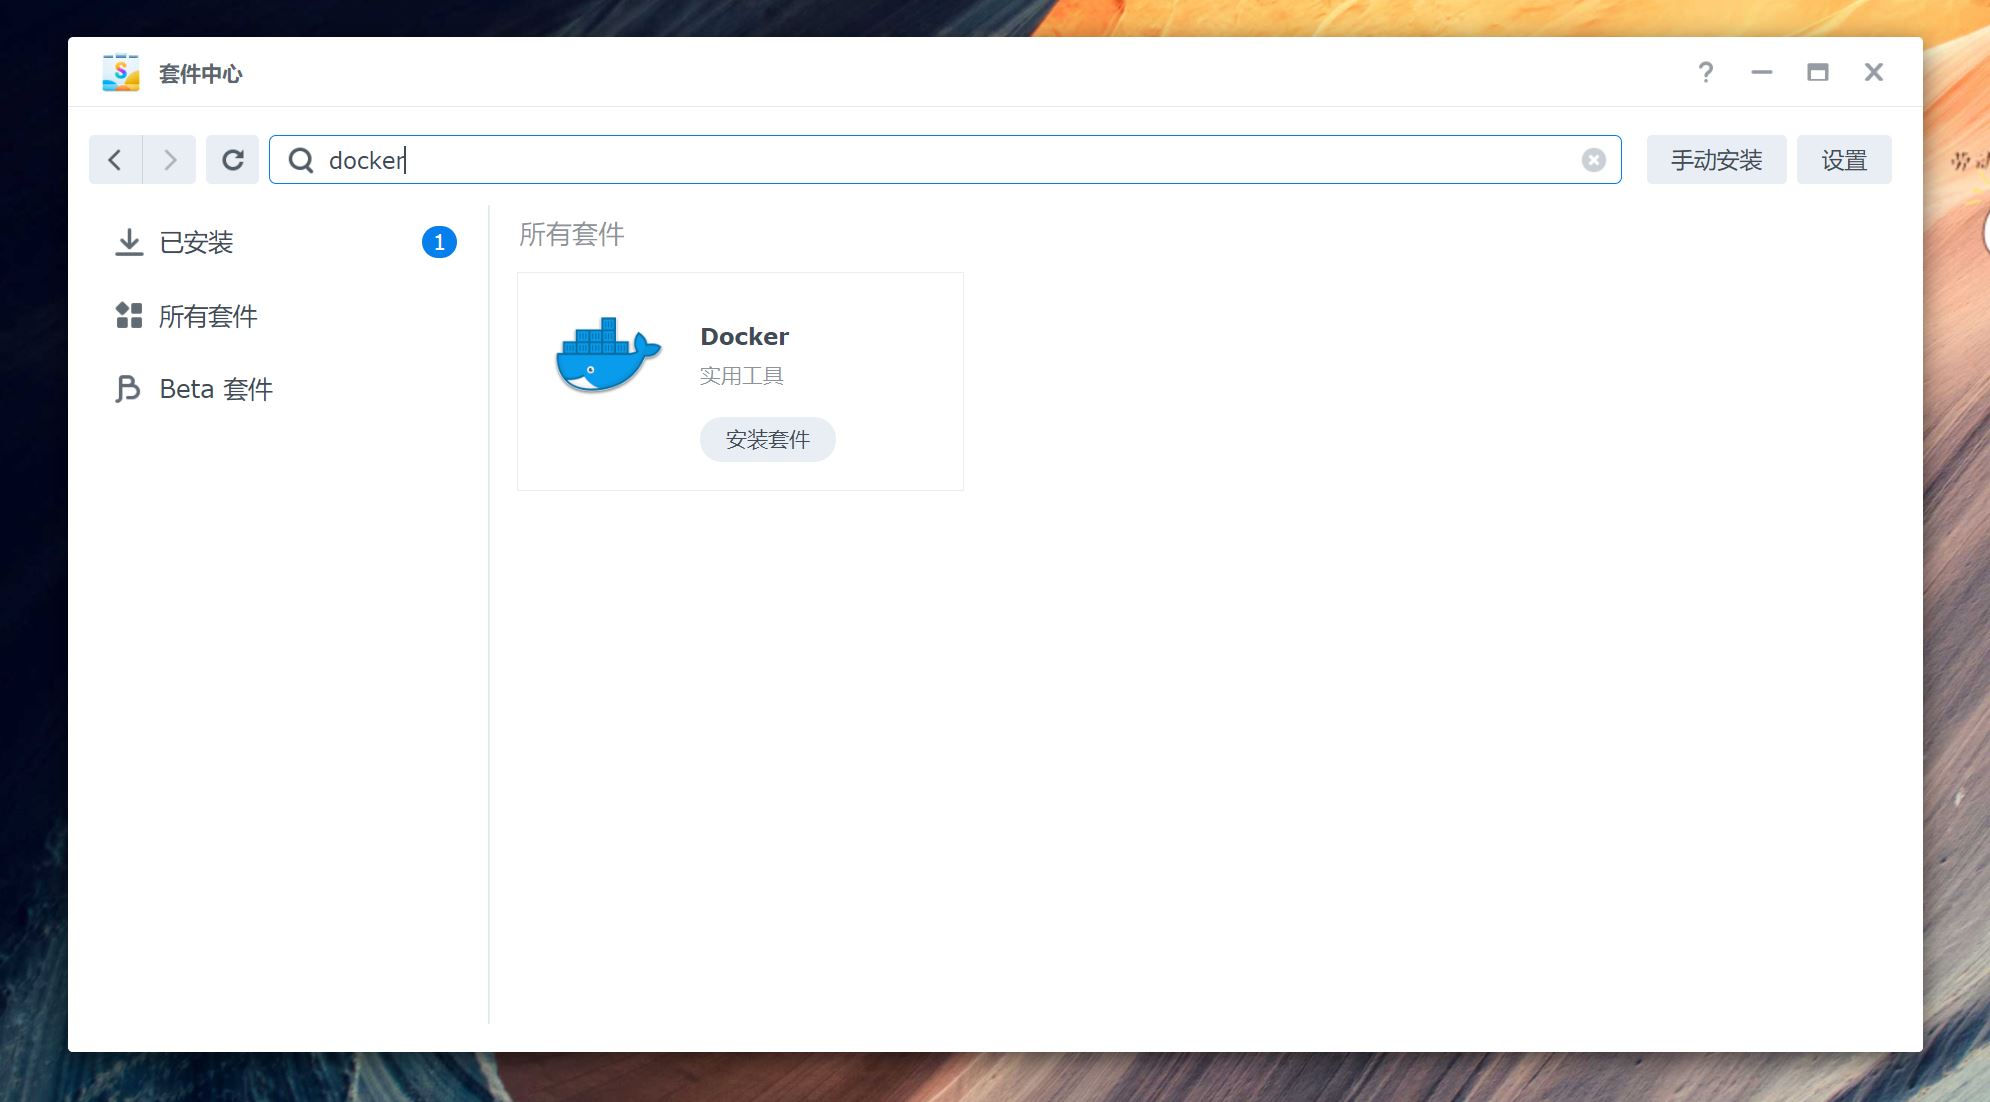
Task: Click 手动安装 for manual installation
Action: 1716,159
